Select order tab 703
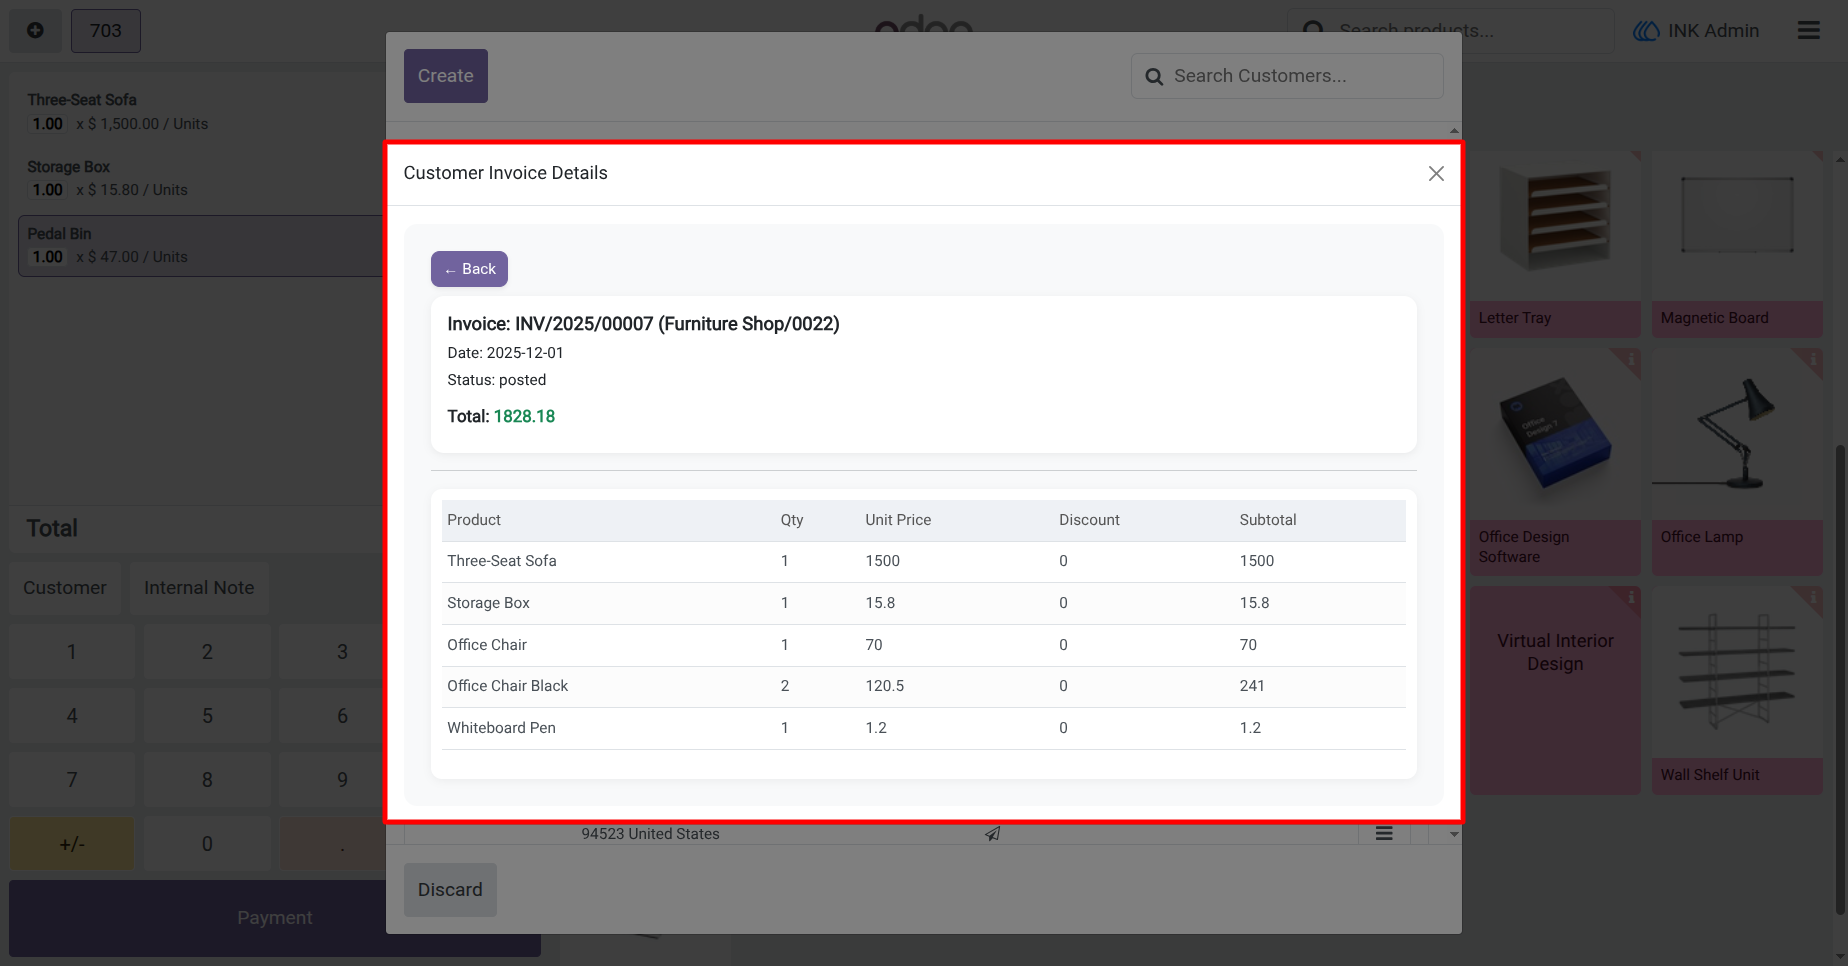 [106, 31]
